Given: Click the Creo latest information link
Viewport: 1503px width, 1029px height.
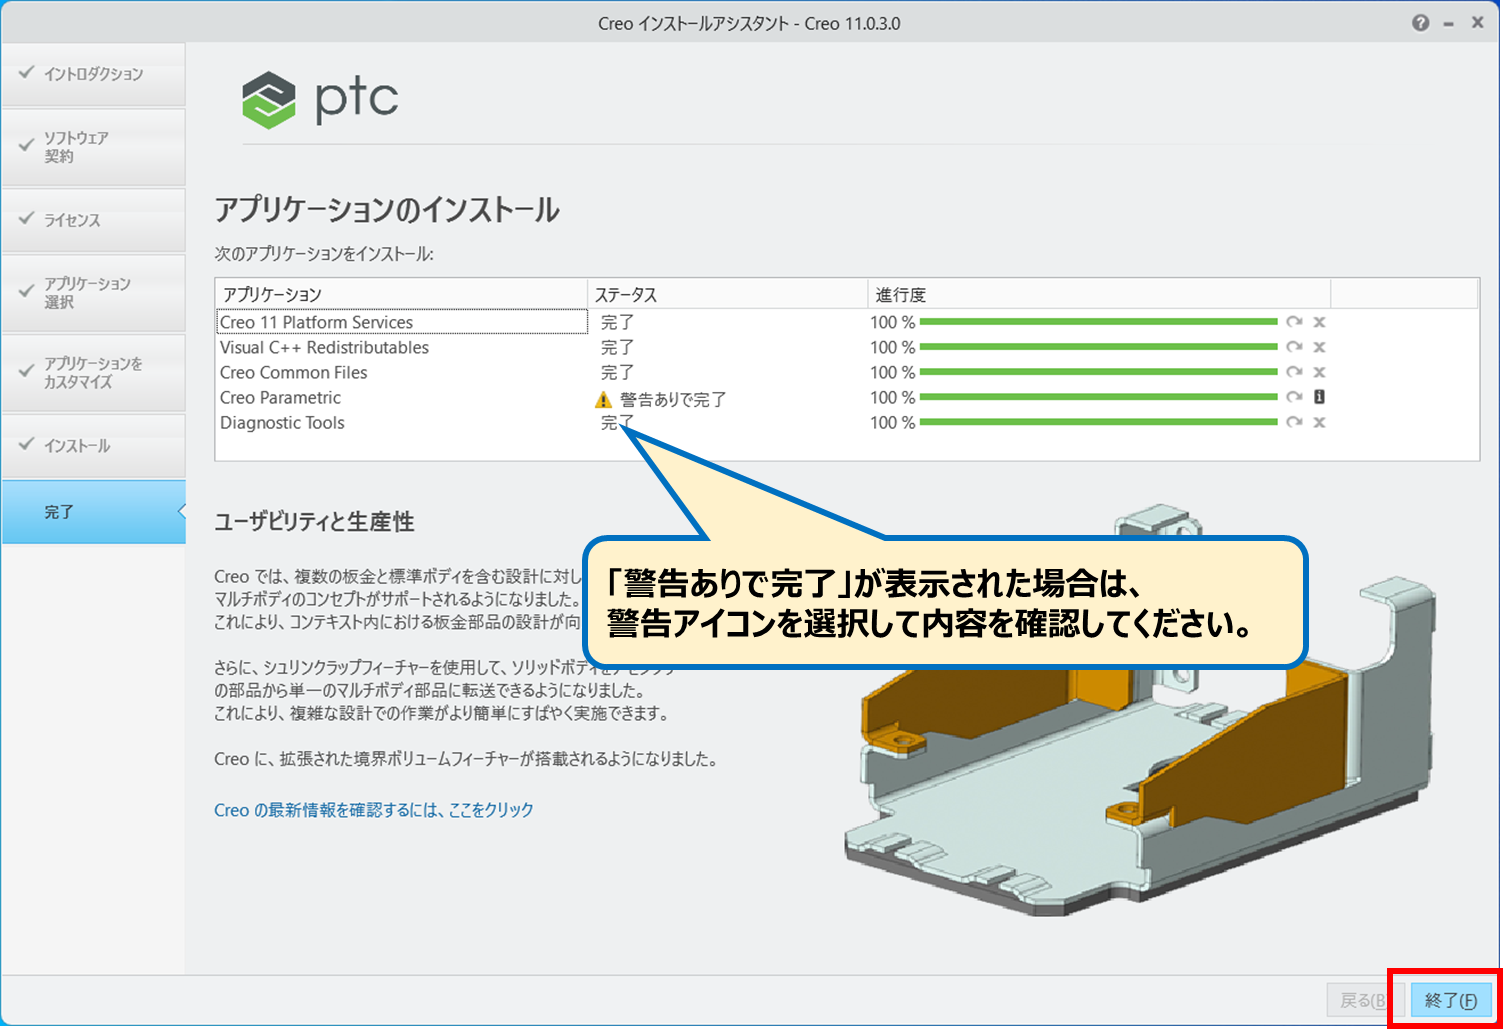Looking at the screenshot, I should click(374, 810).
